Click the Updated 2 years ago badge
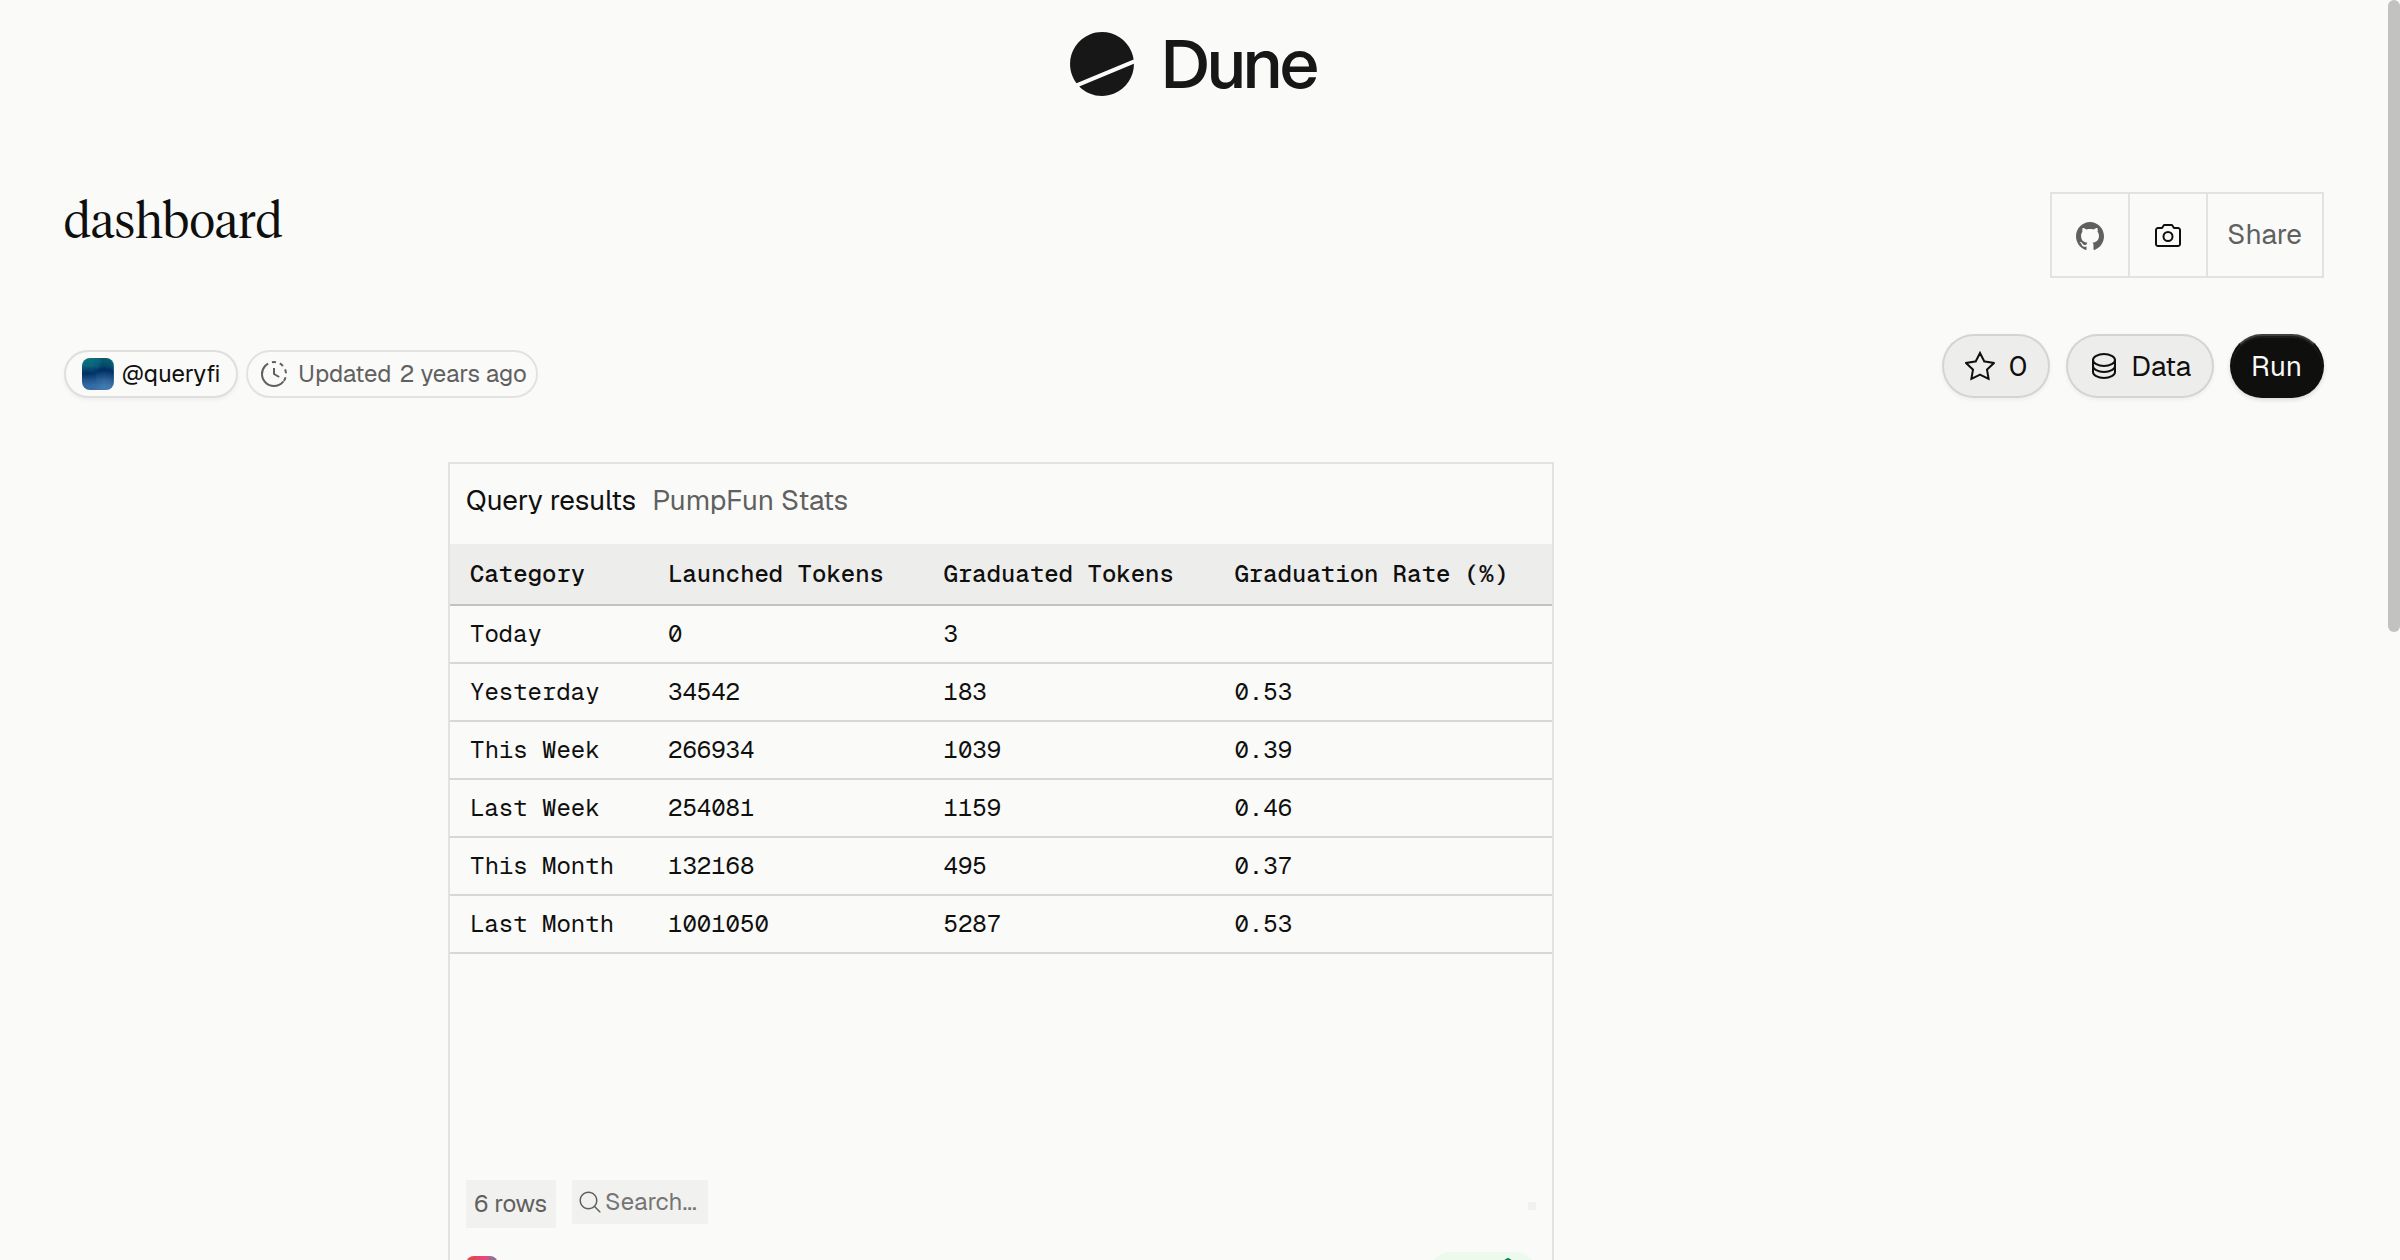This screenshot has width=2400, height=1260. point(392,374)
